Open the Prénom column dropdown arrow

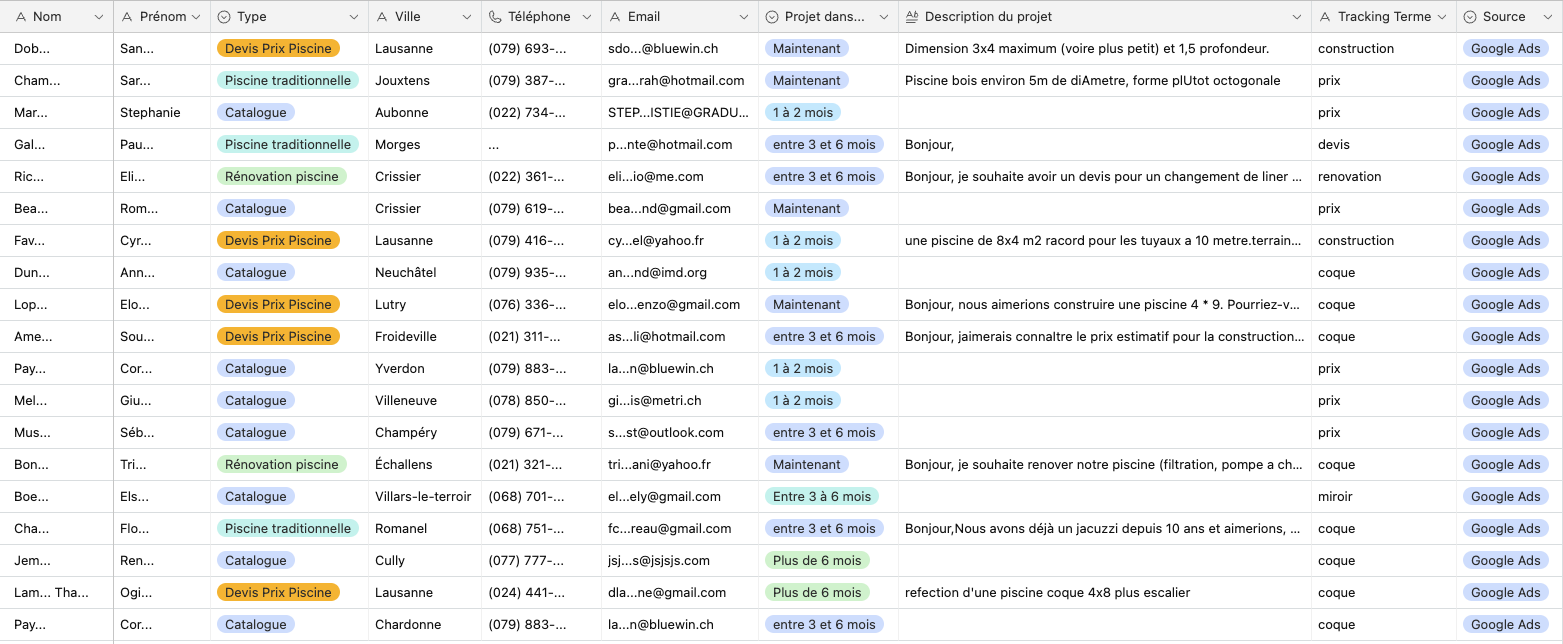pyautogui.click(x=196, y=17)
